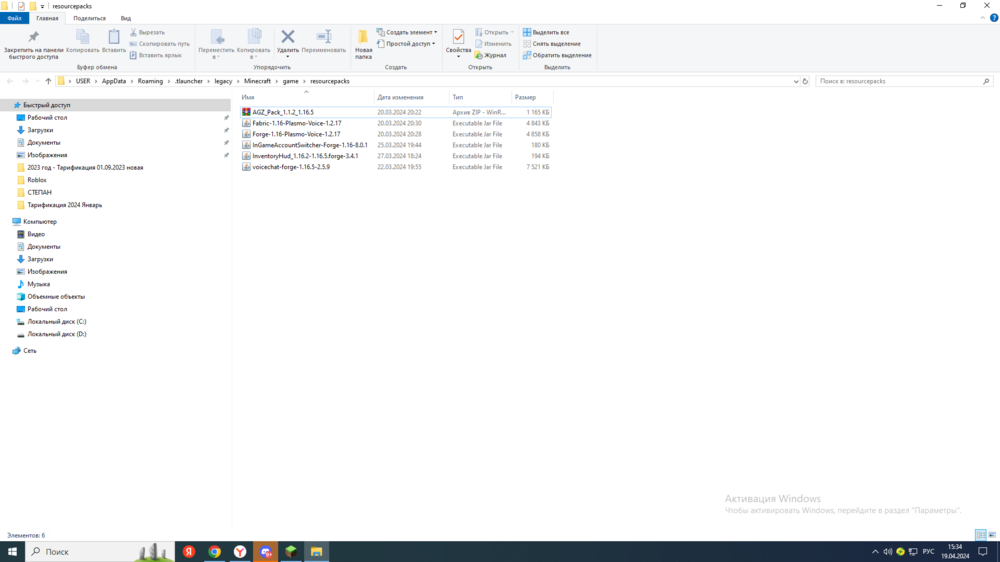Open Minecraft launcher icon in taskbar
Image resolution: width=1000 pixels, height=562 pixels.
pos(291,551)
